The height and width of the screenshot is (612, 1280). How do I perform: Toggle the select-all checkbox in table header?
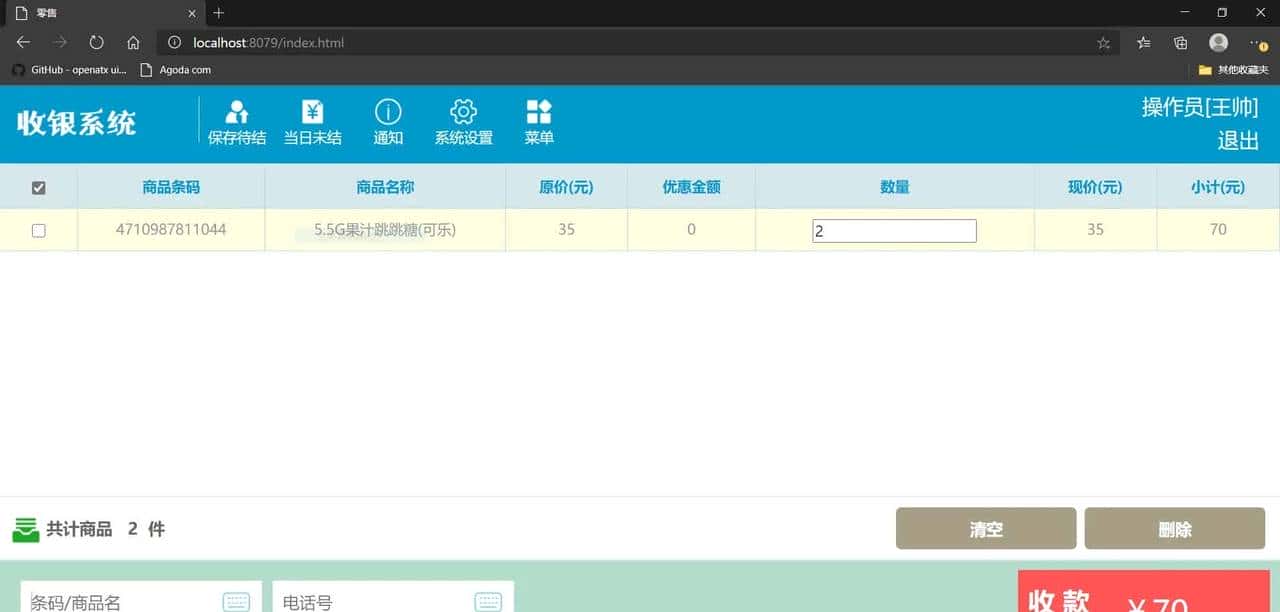pyautogui.click(x=38, y=187)
